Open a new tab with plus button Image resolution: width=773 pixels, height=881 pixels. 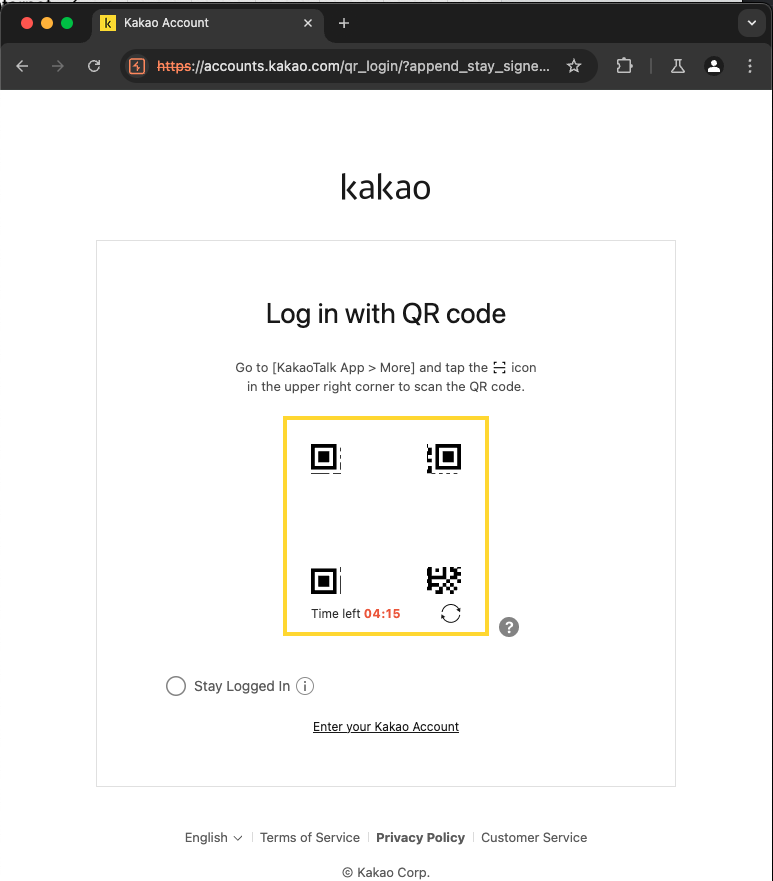[x=344, y=23]
